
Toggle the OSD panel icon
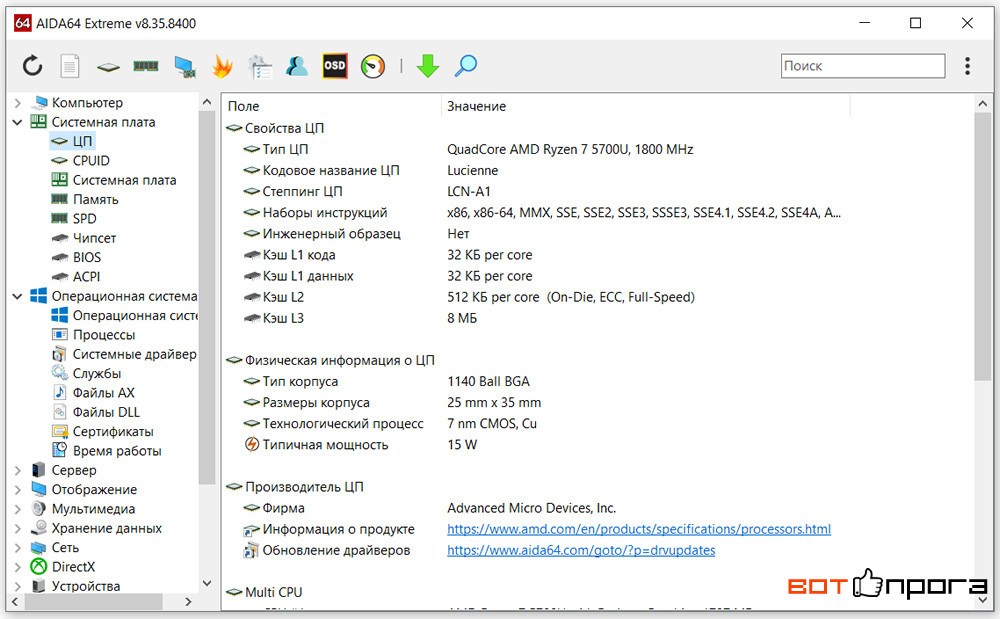(335, 66)
